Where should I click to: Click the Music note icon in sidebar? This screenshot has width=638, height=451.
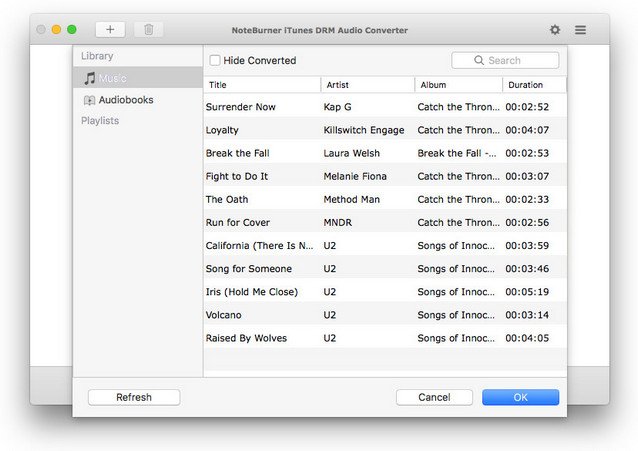[x=90, y=78]
